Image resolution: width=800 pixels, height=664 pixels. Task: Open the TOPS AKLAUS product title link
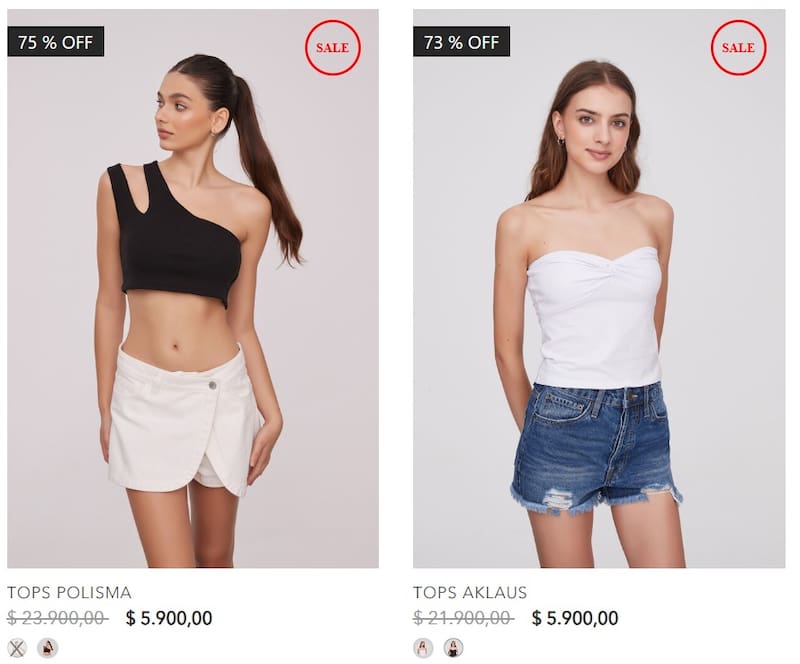(x=470, y=593)
